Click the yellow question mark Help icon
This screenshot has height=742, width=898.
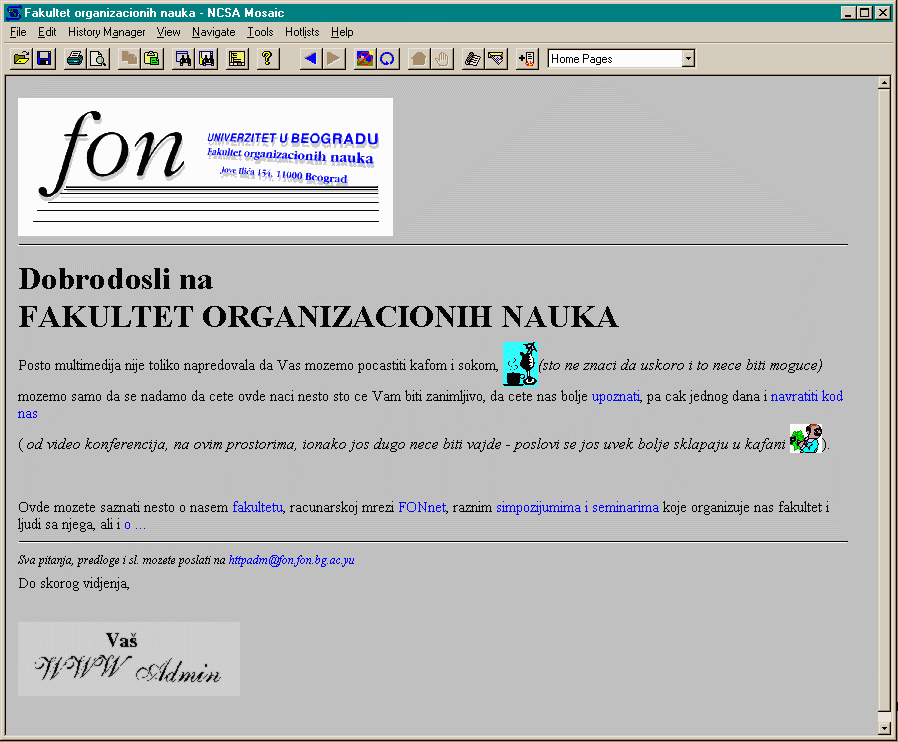click(267, 58)
